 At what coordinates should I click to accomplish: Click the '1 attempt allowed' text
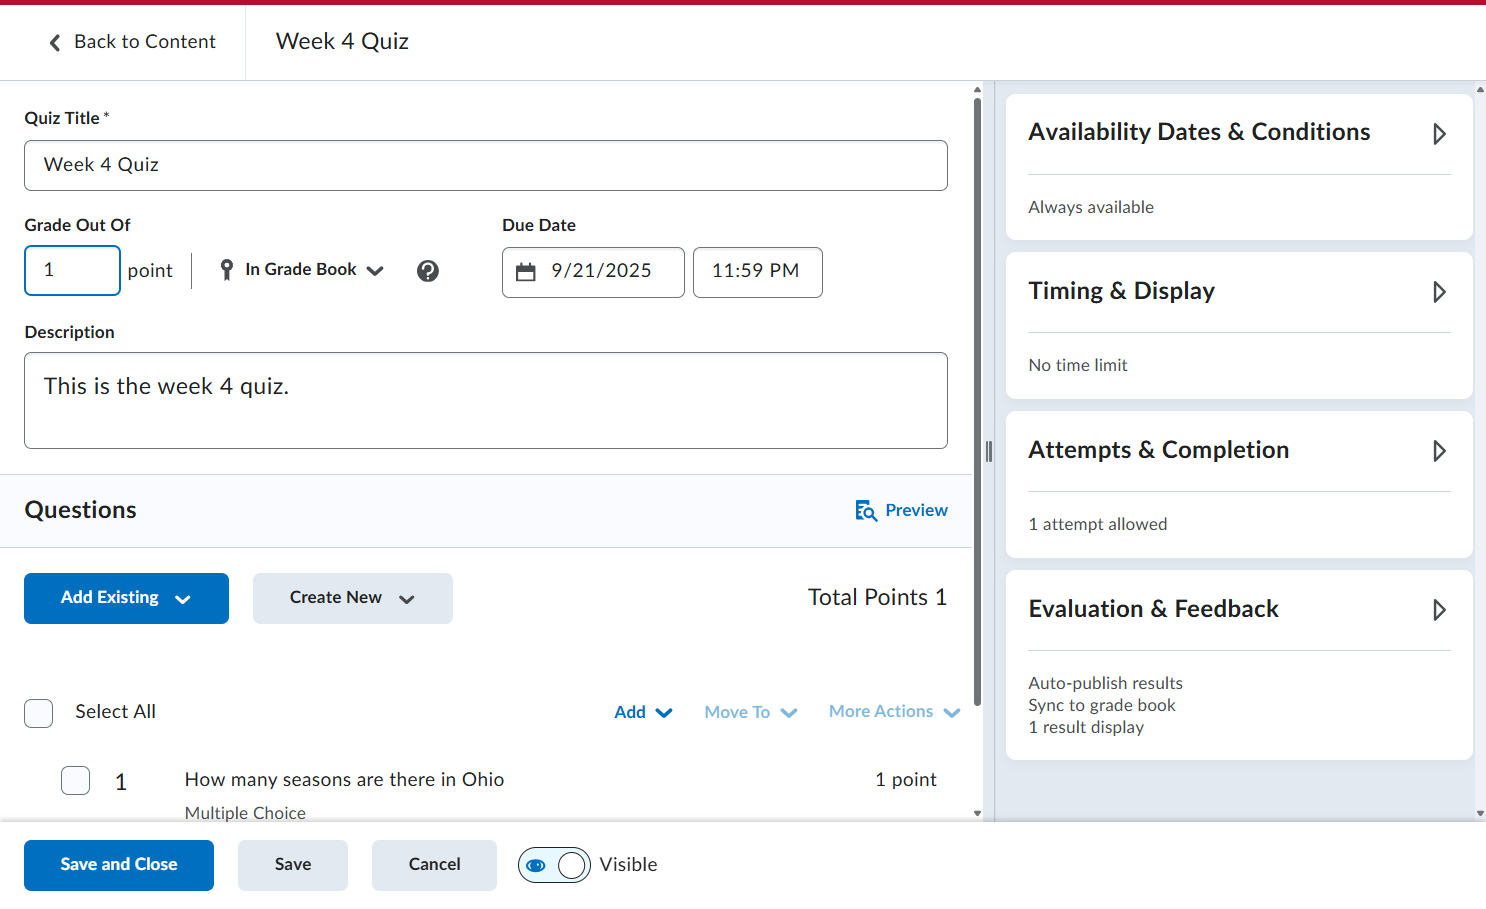(1098, 525)
